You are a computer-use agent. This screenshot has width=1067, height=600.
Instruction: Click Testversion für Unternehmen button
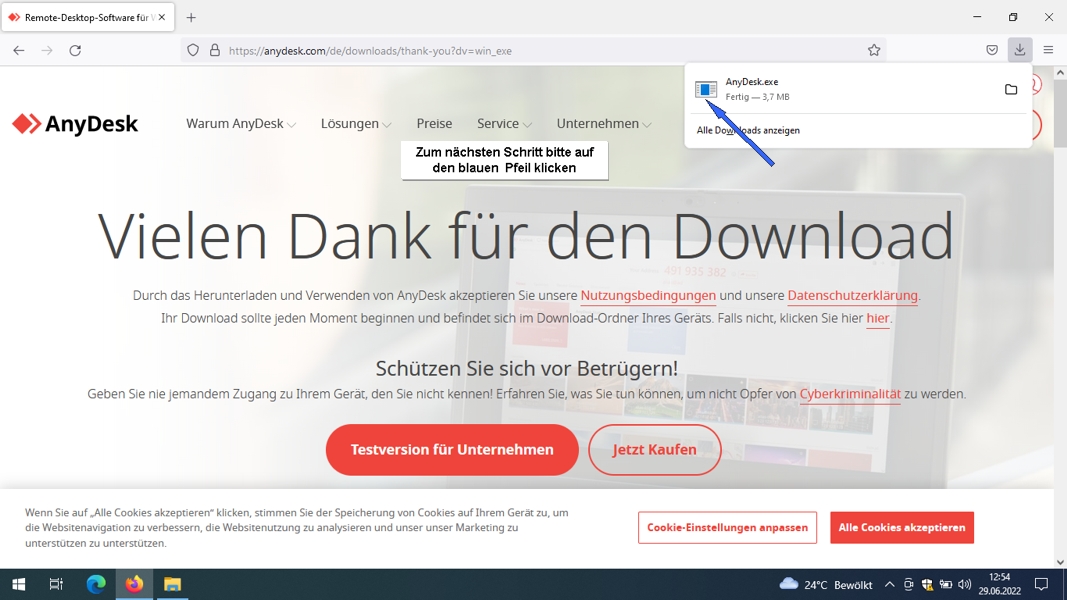tap(452, 450)
